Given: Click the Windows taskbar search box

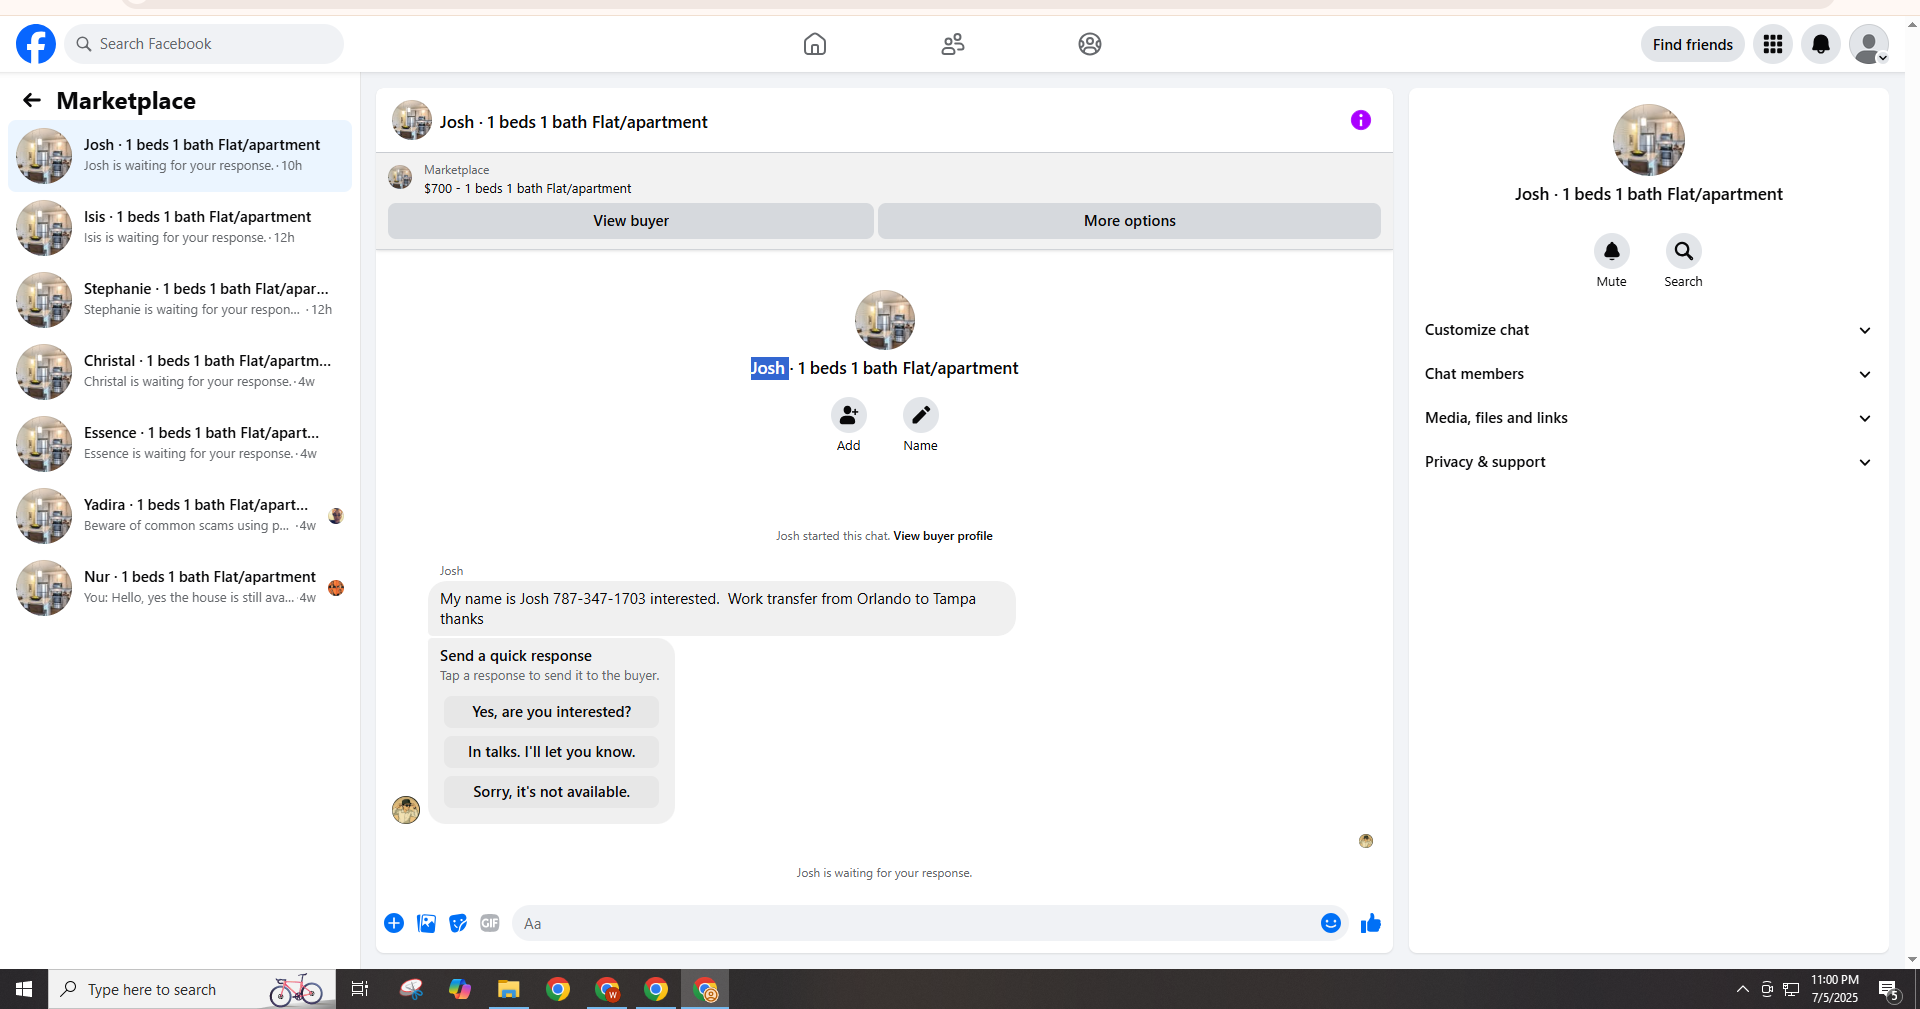Looking at the screenshot, I should 192,989.
